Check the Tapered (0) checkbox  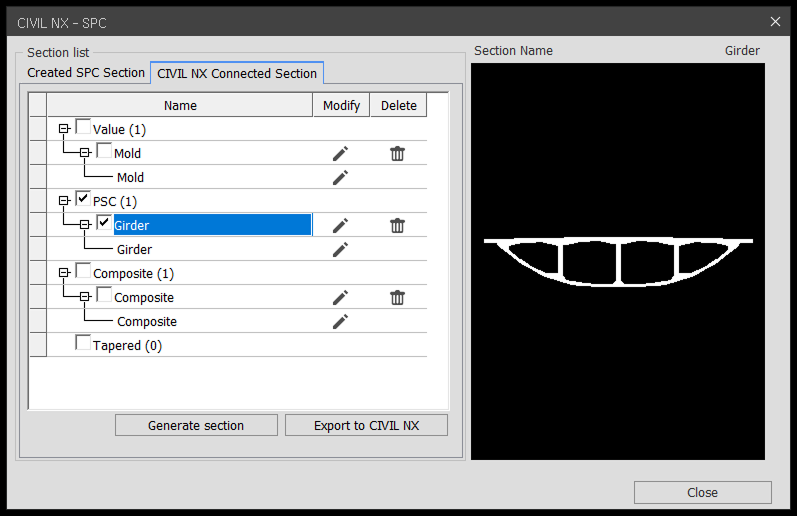coord(83,342)
